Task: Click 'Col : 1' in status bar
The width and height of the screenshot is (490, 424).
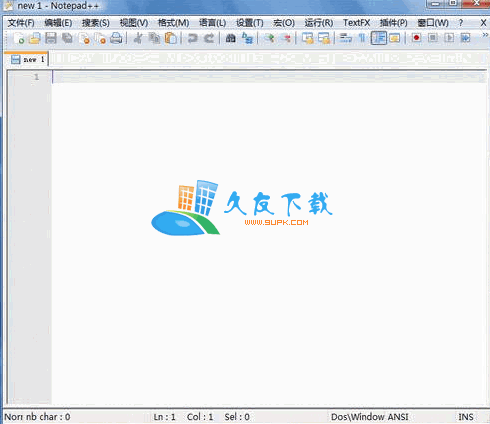Action: 200,417
